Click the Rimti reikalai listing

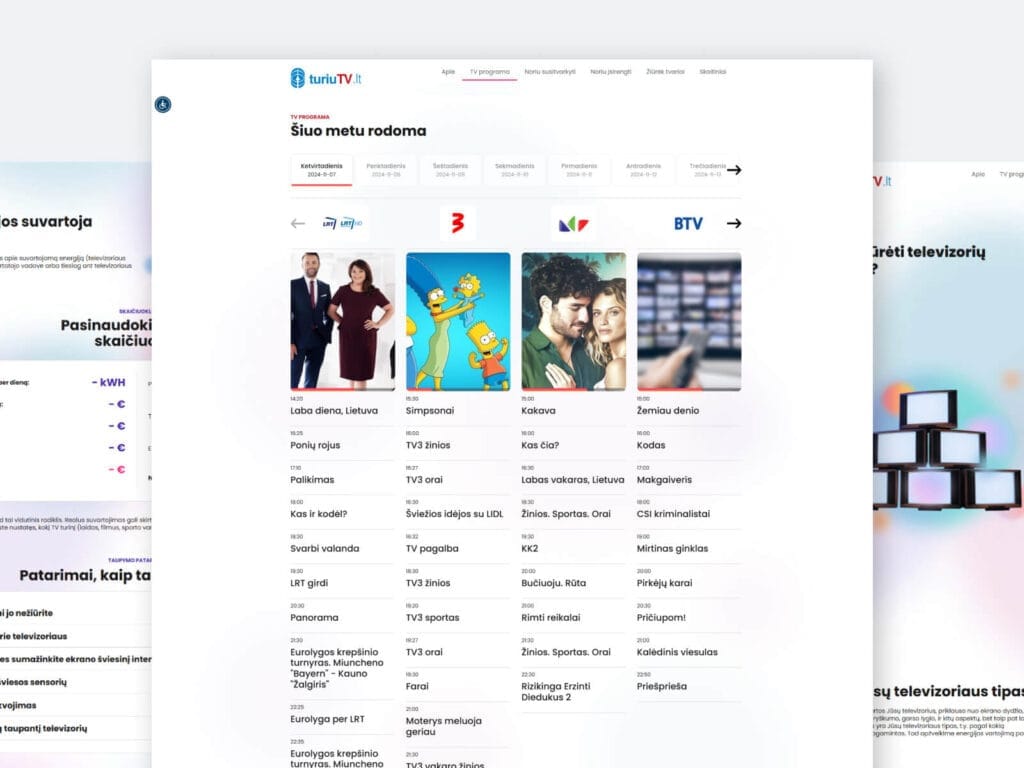[551, 618]
